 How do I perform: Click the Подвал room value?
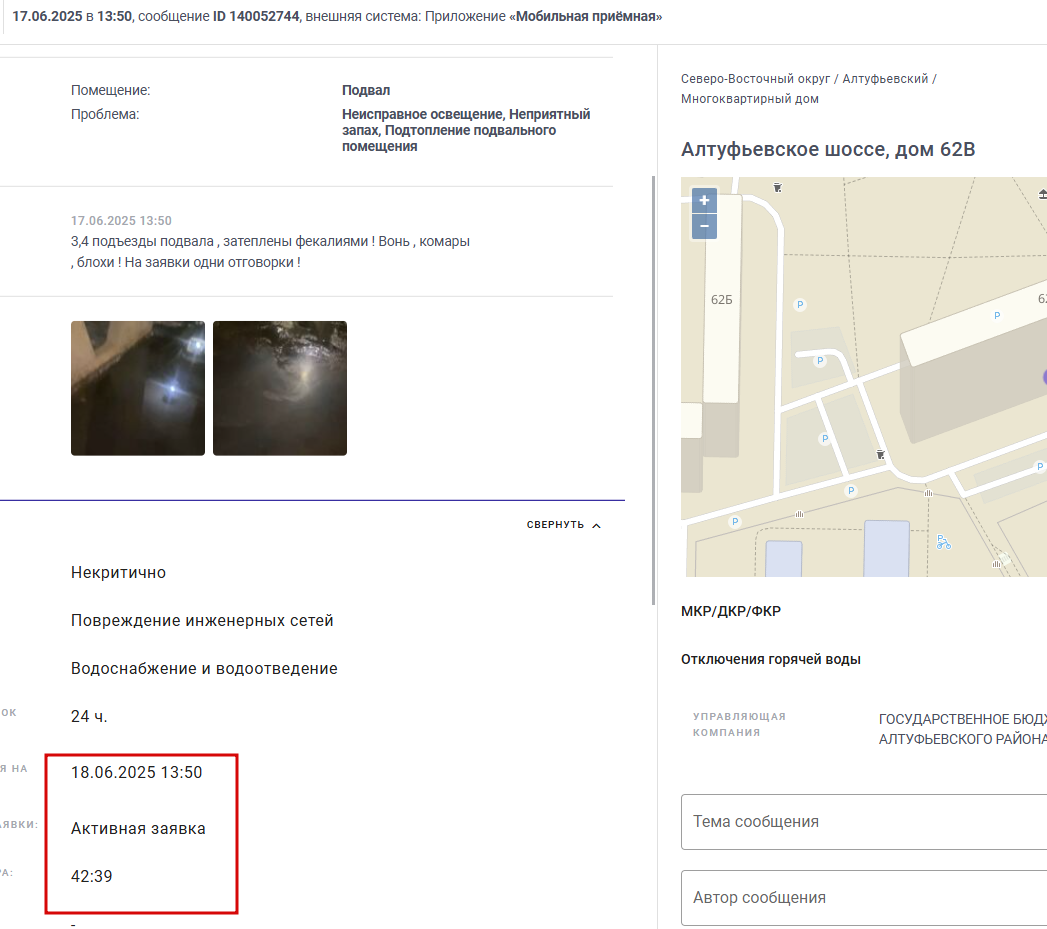(x=366, y=90)
